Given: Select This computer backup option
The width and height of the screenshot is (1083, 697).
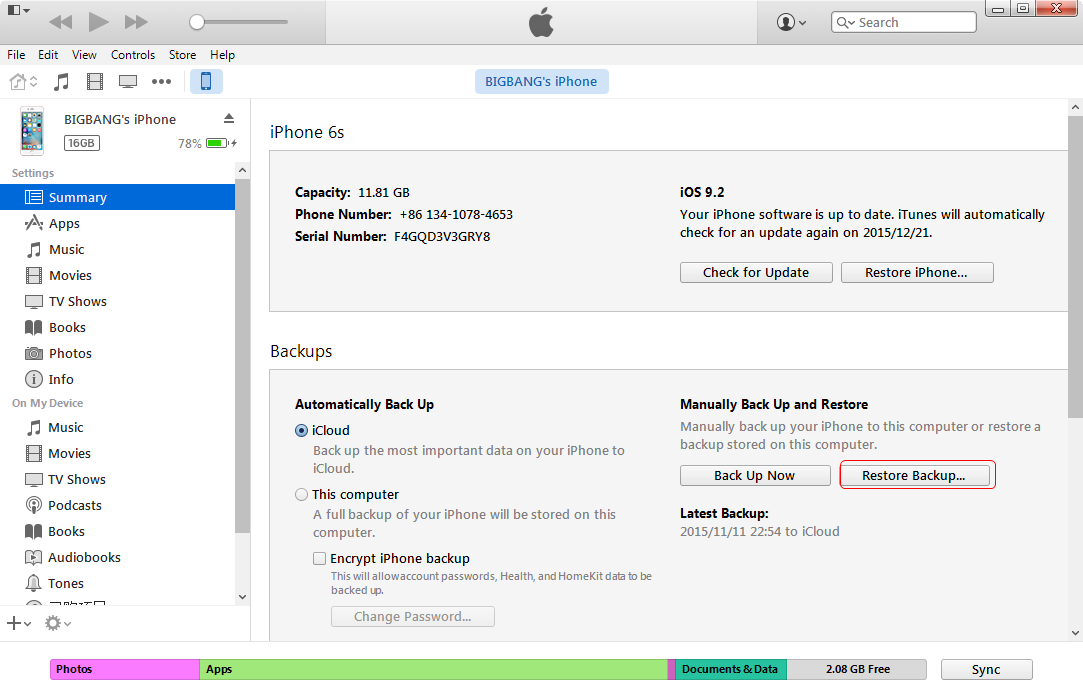Looking at the screenshot, I should pyautogui.click(x=301, y=495).
